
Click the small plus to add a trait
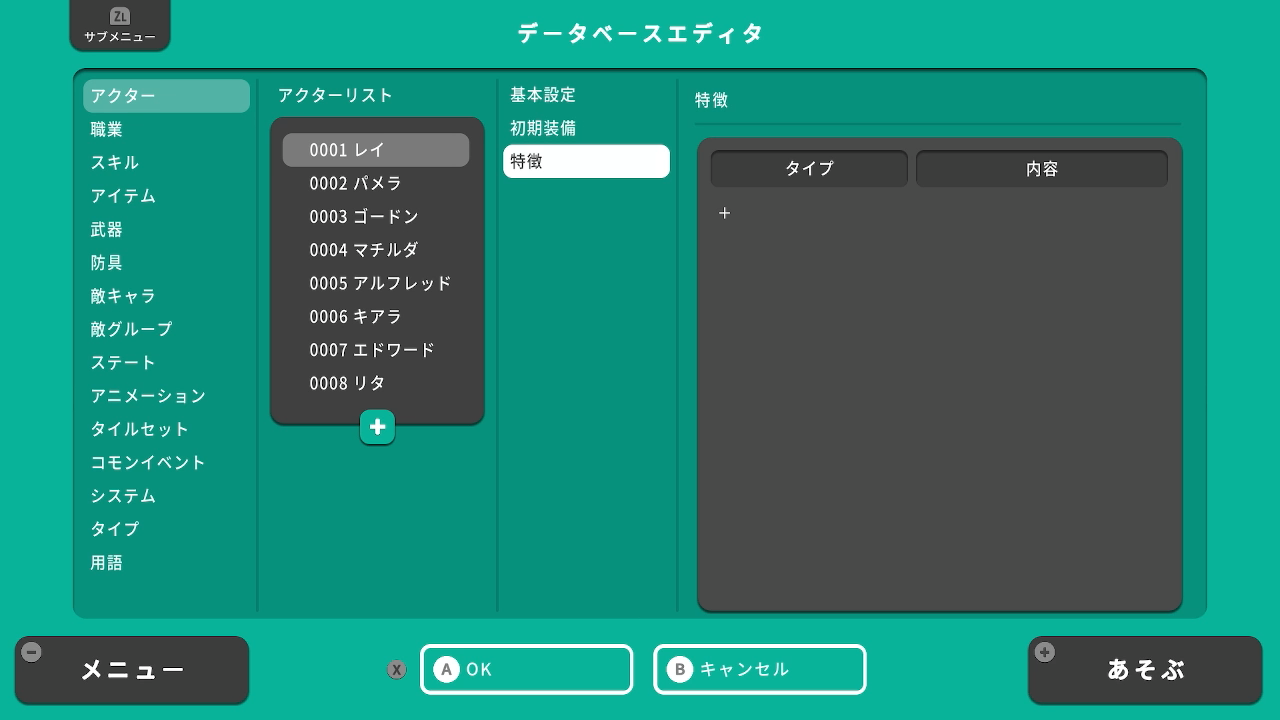725,213
